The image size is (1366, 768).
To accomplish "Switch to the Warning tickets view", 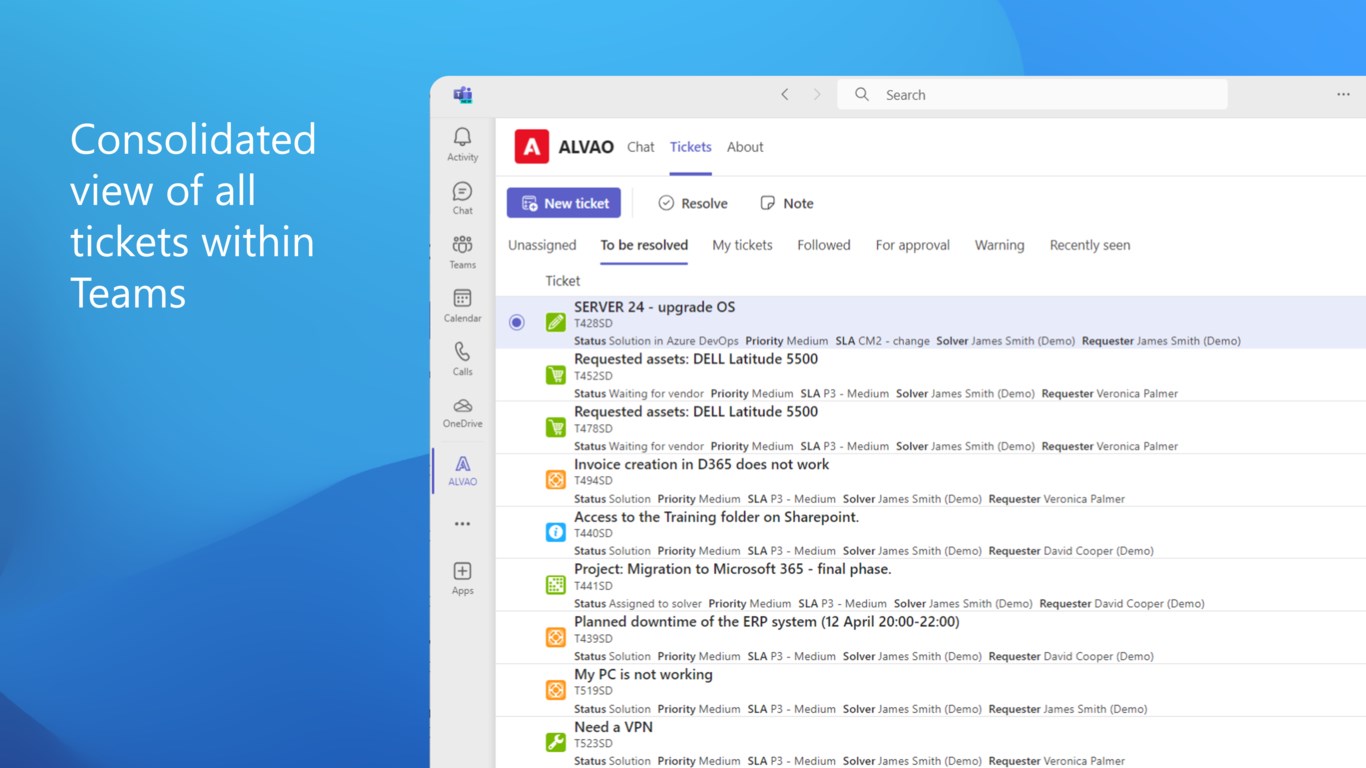I will pyautogui.click(x=999, y=245).
